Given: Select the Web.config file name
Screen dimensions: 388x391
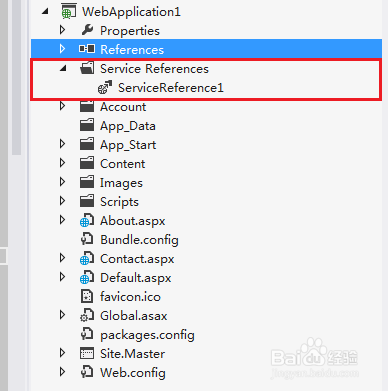Looking at the screenshot, I should pos(133,373).
